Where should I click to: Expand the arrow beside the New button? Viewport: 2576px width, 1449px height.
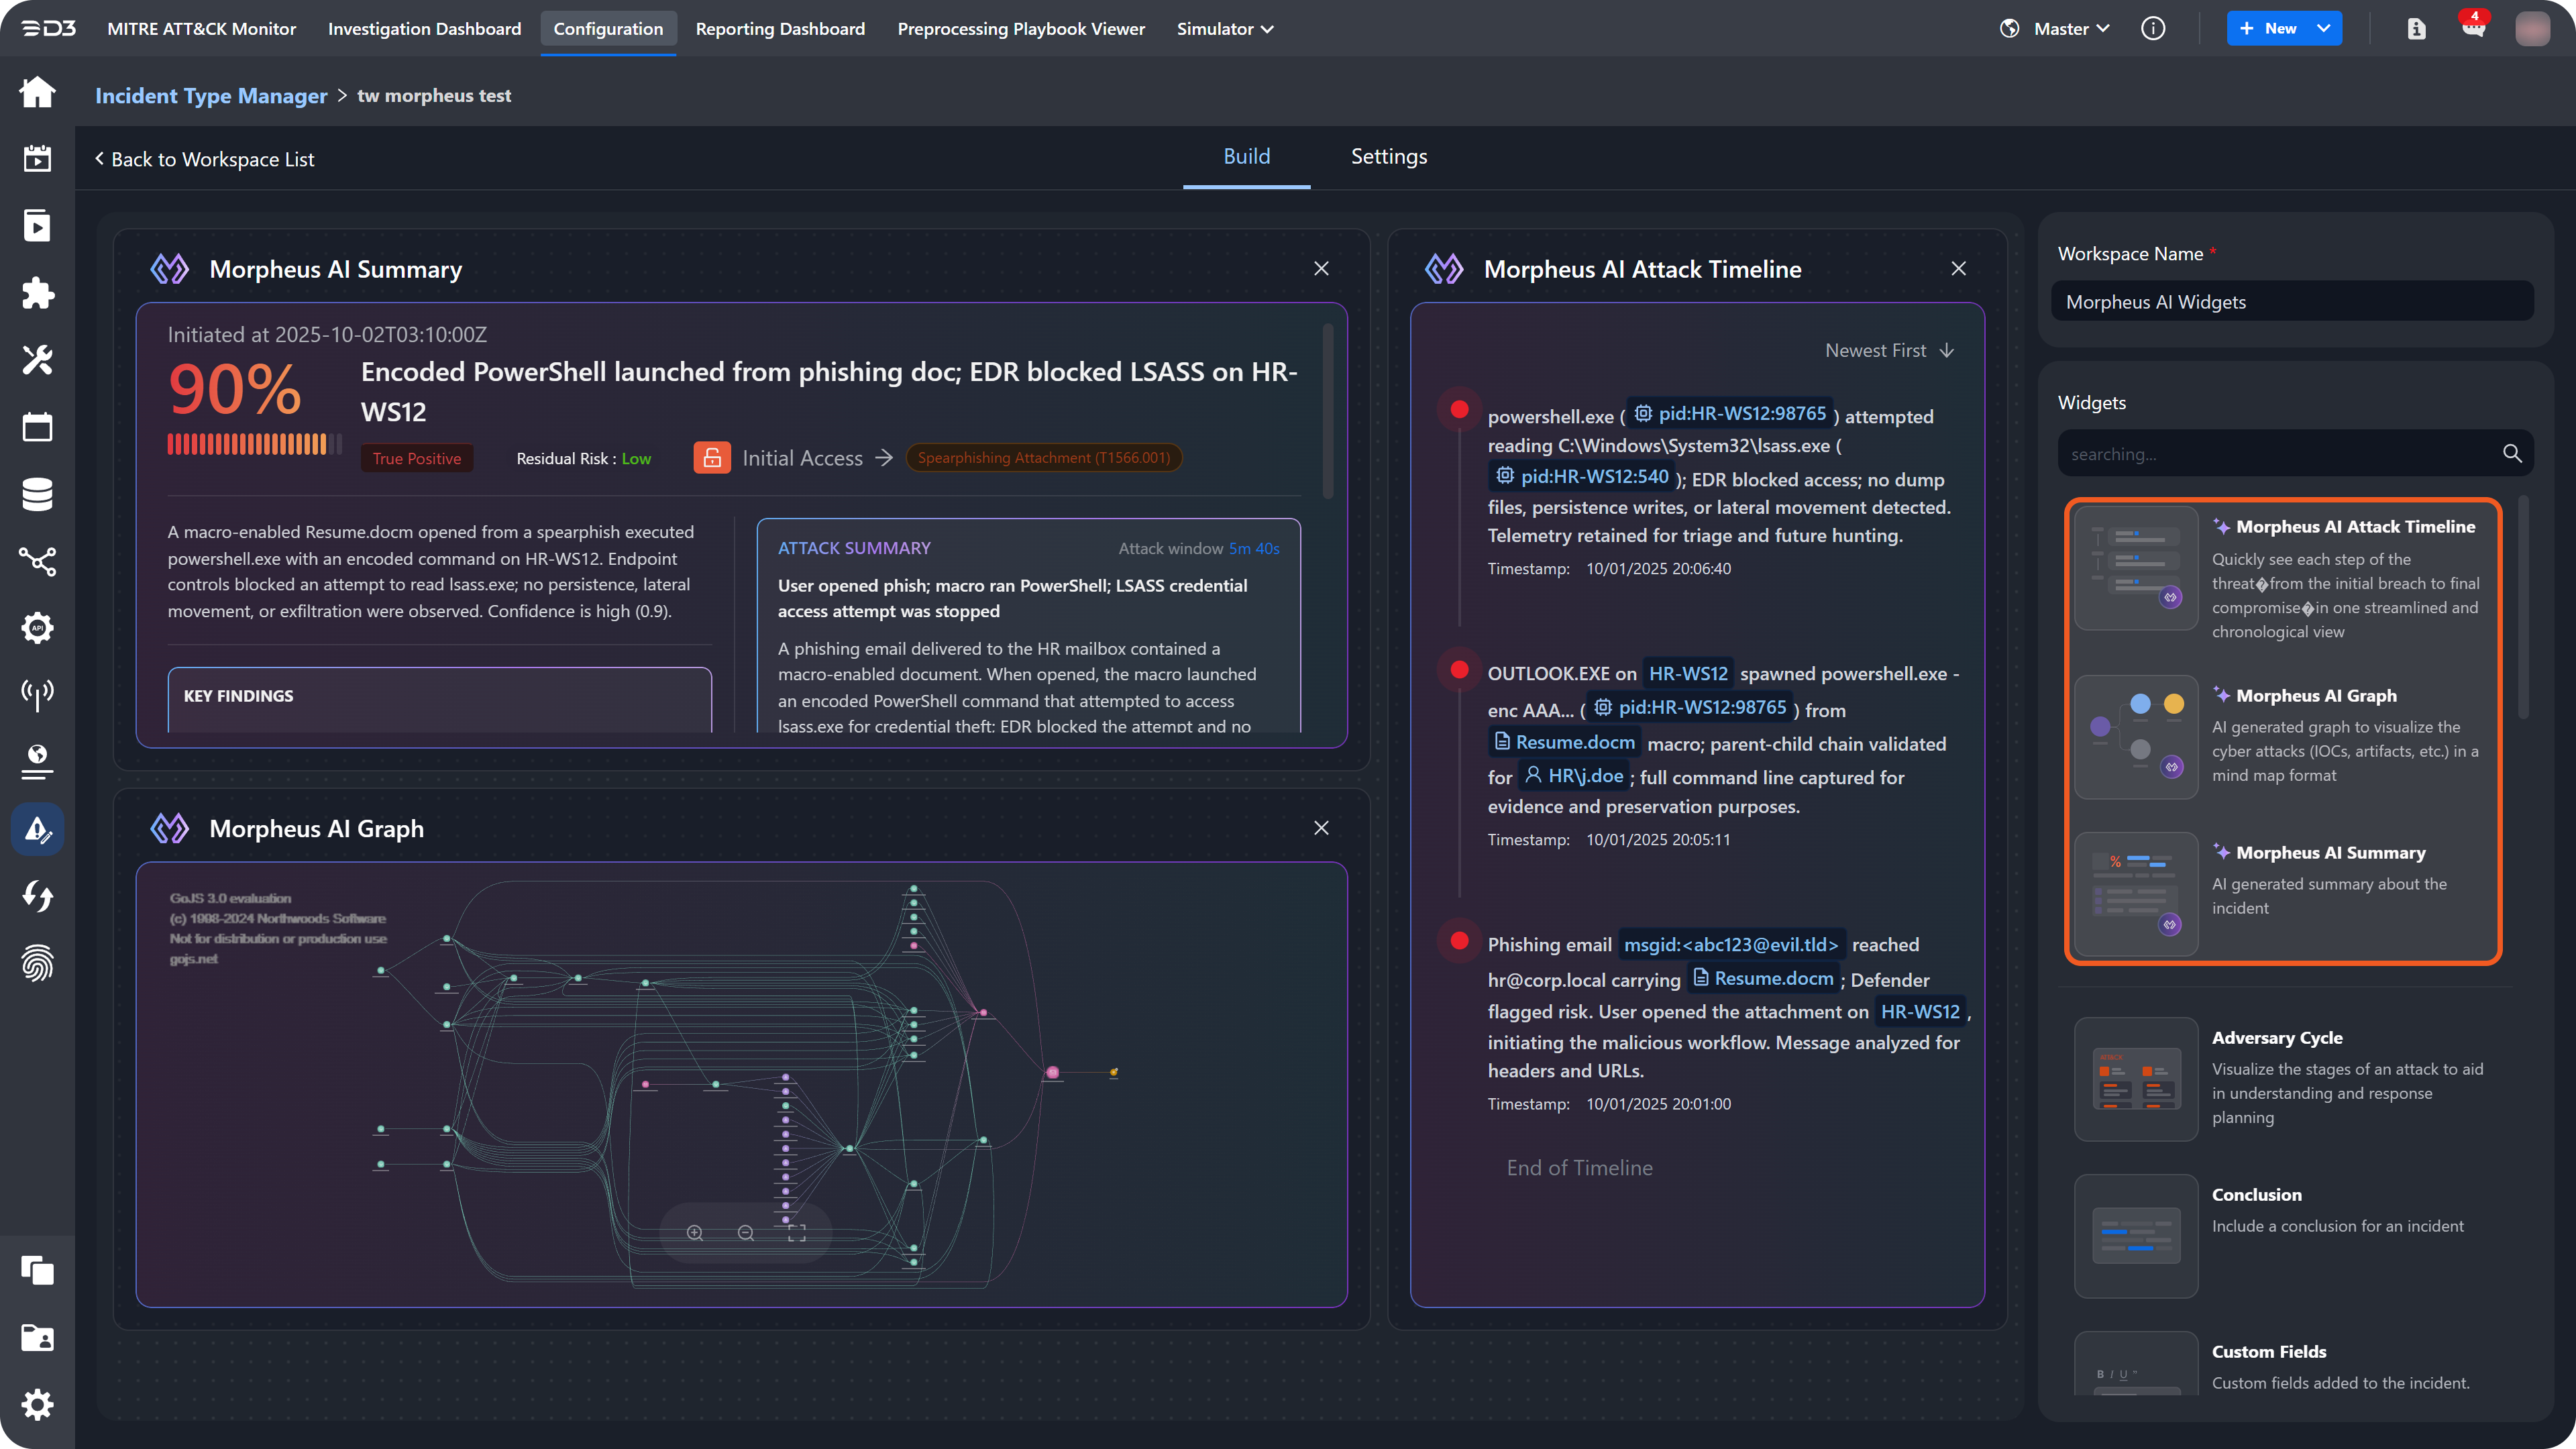point(2324,29)
